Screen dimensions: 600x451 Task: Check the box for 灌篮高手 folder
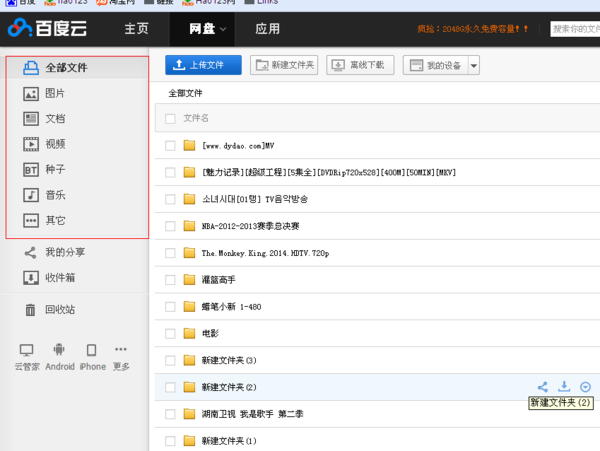(x=170, y=280)
